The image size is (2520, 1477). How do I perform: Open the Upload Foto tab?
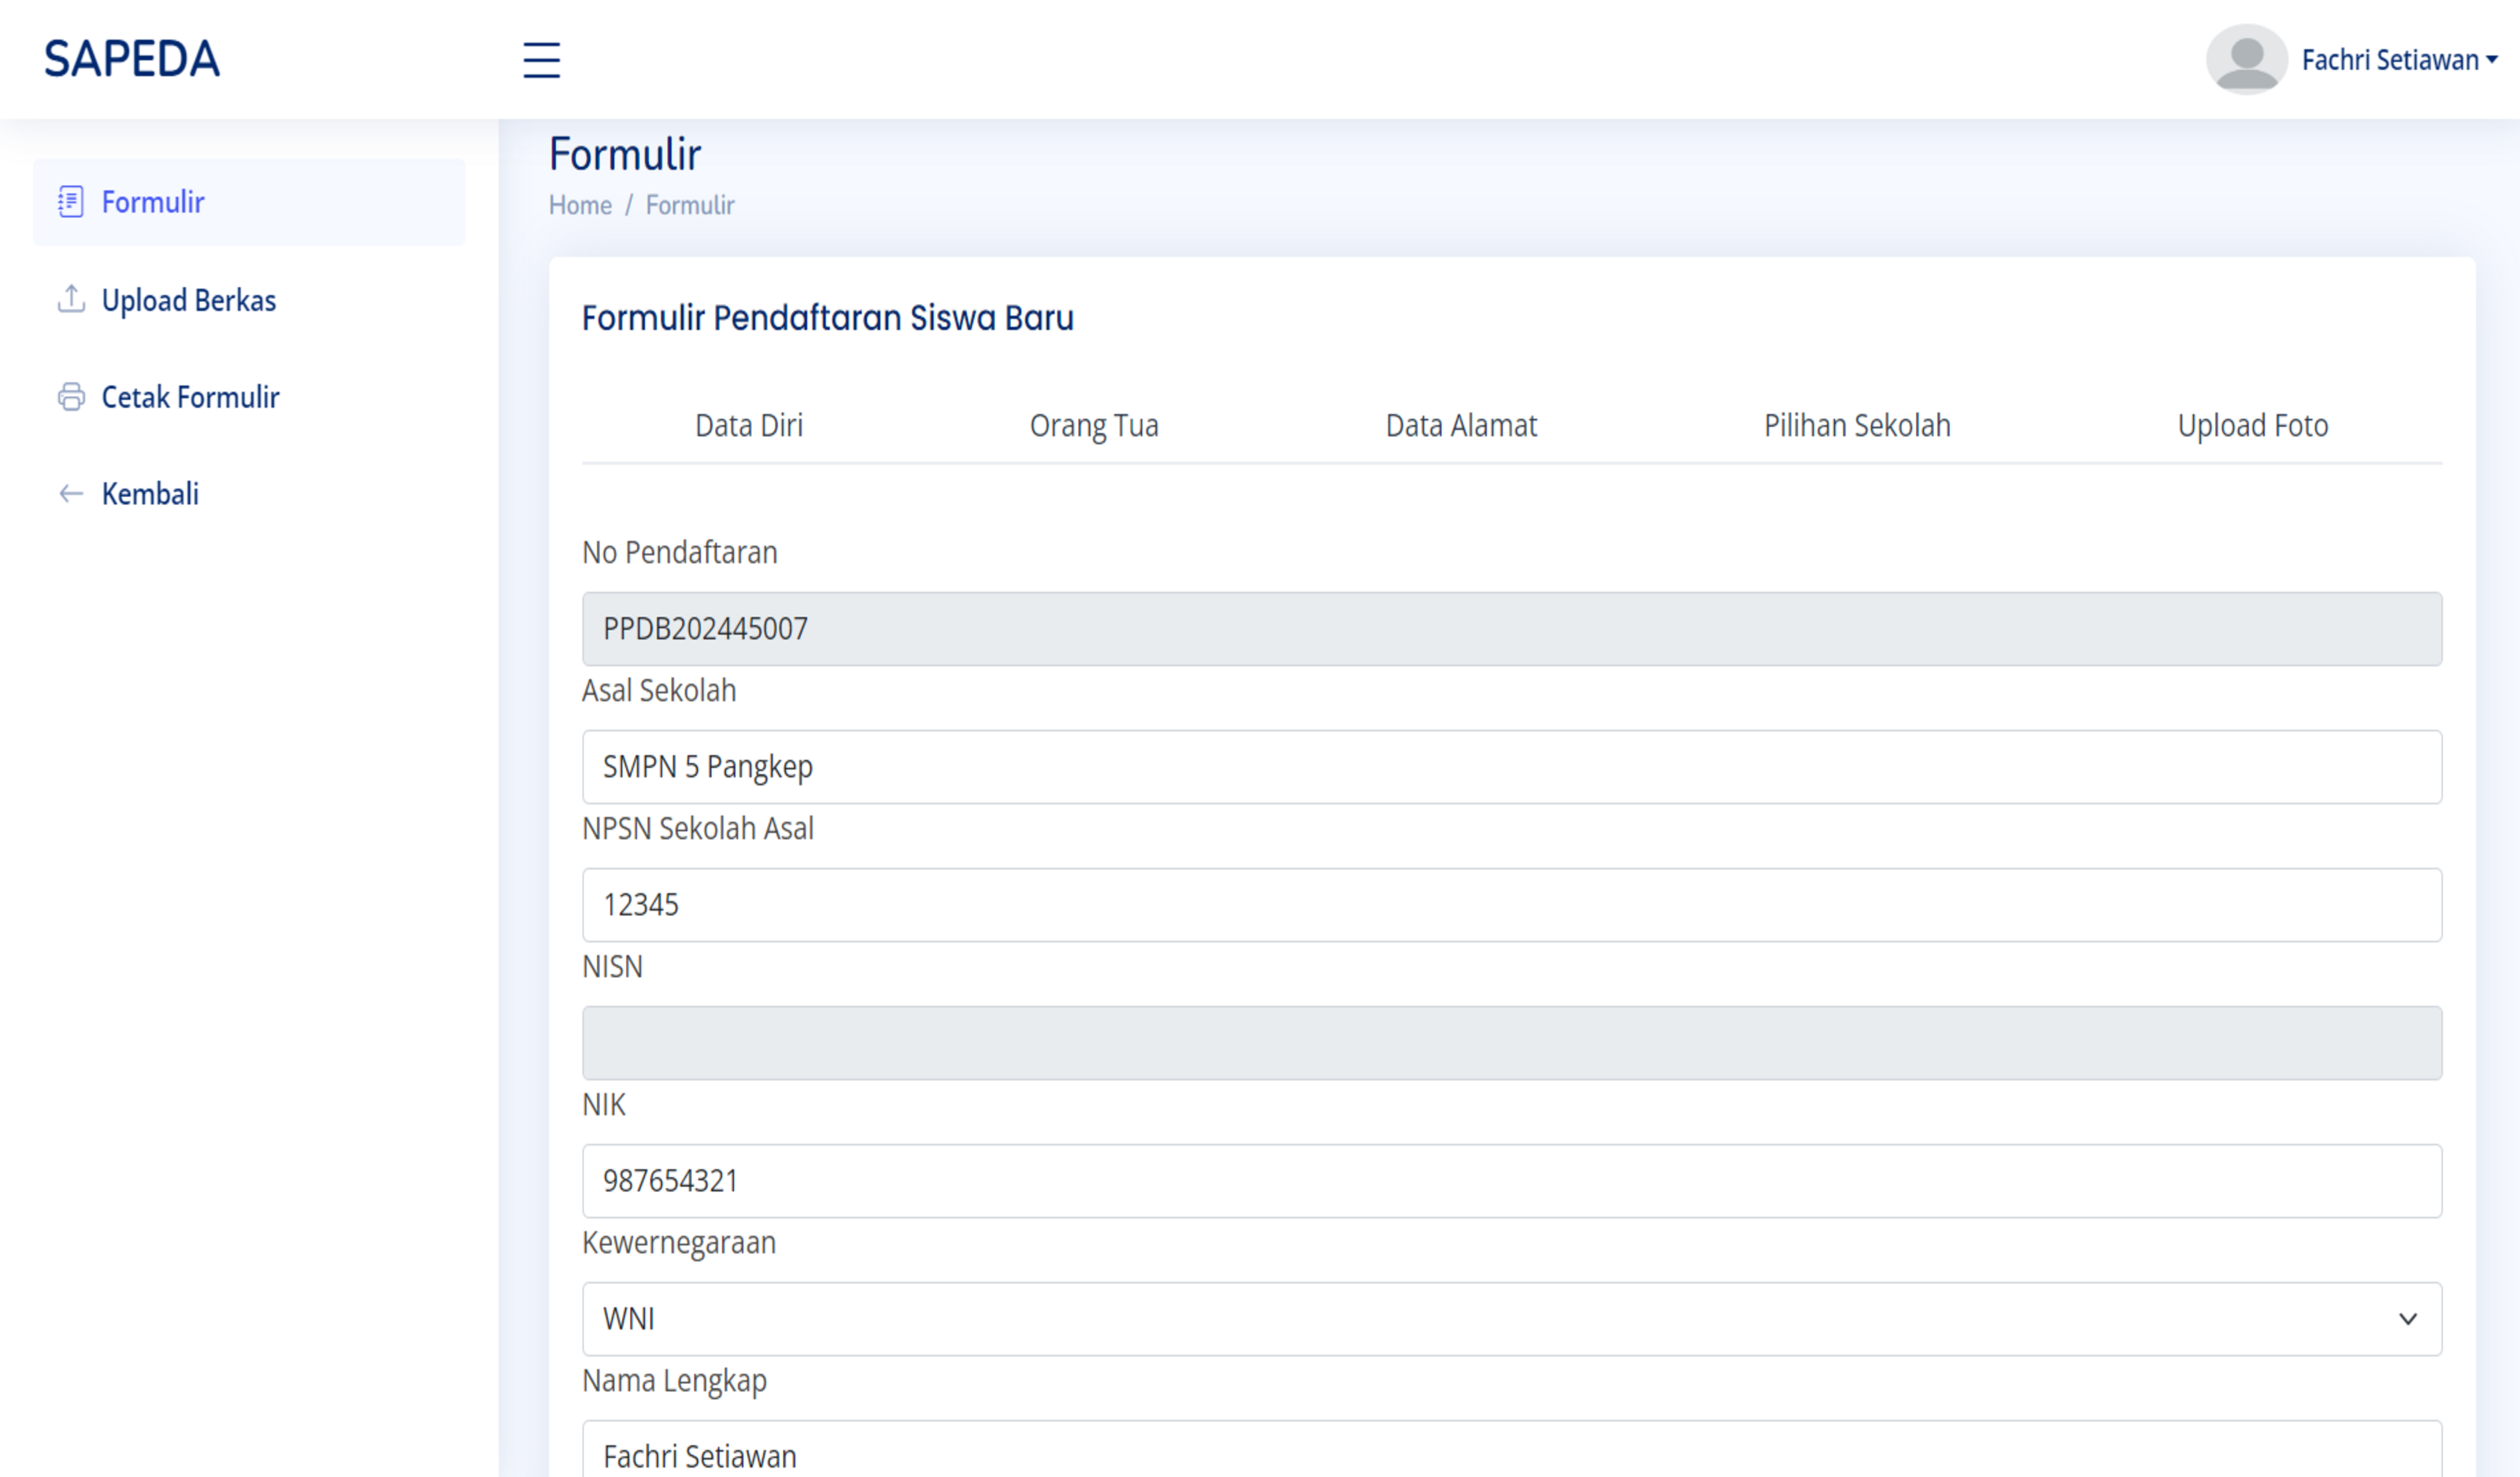point(2252,426)
